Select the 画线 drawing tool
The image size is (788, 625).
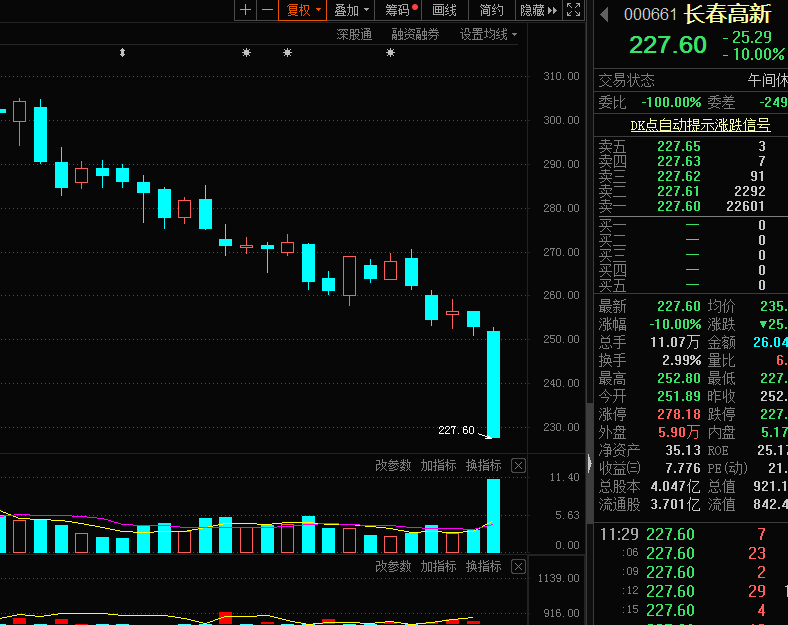[445, 10]
